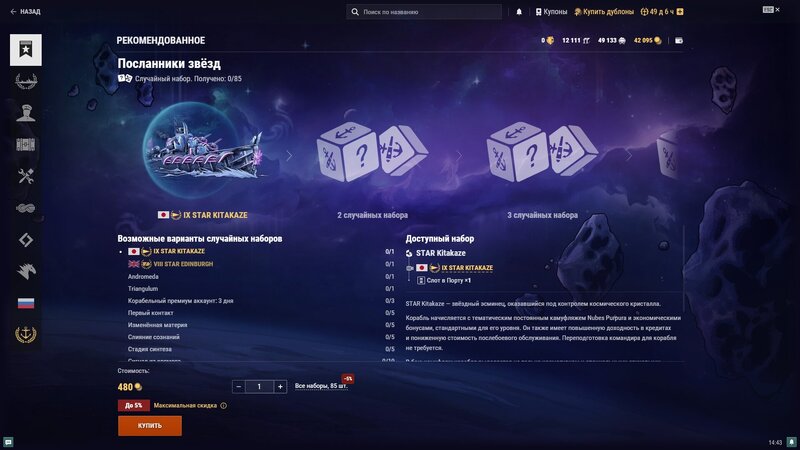Open the Купоны menu item
Image resolution: width=800 pixels, height=450 pixels.
[x=552, y=12]
